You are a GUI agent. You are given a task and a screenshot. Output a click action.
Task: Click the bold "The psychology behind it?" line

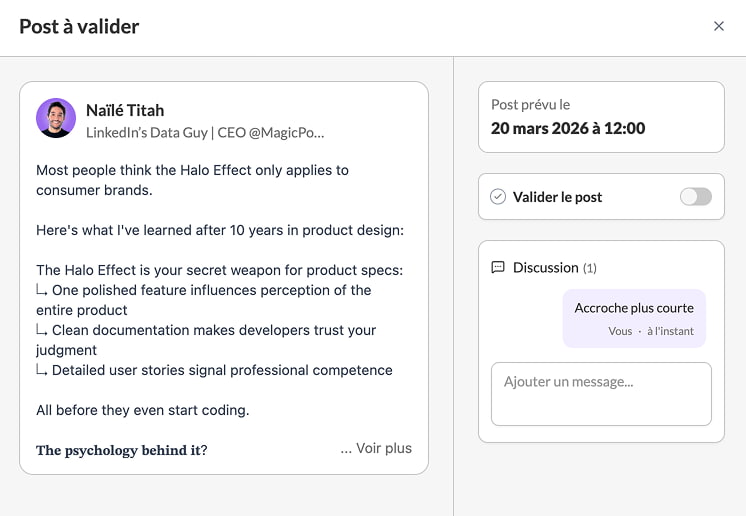[x=122, y=450]
